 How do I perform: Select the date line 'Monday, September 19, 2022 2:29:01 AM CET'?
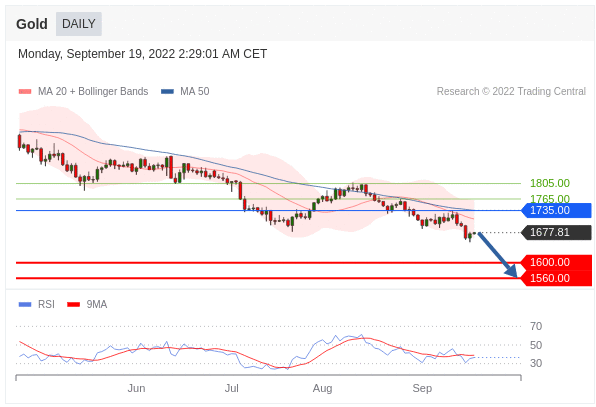coord(143,54)
